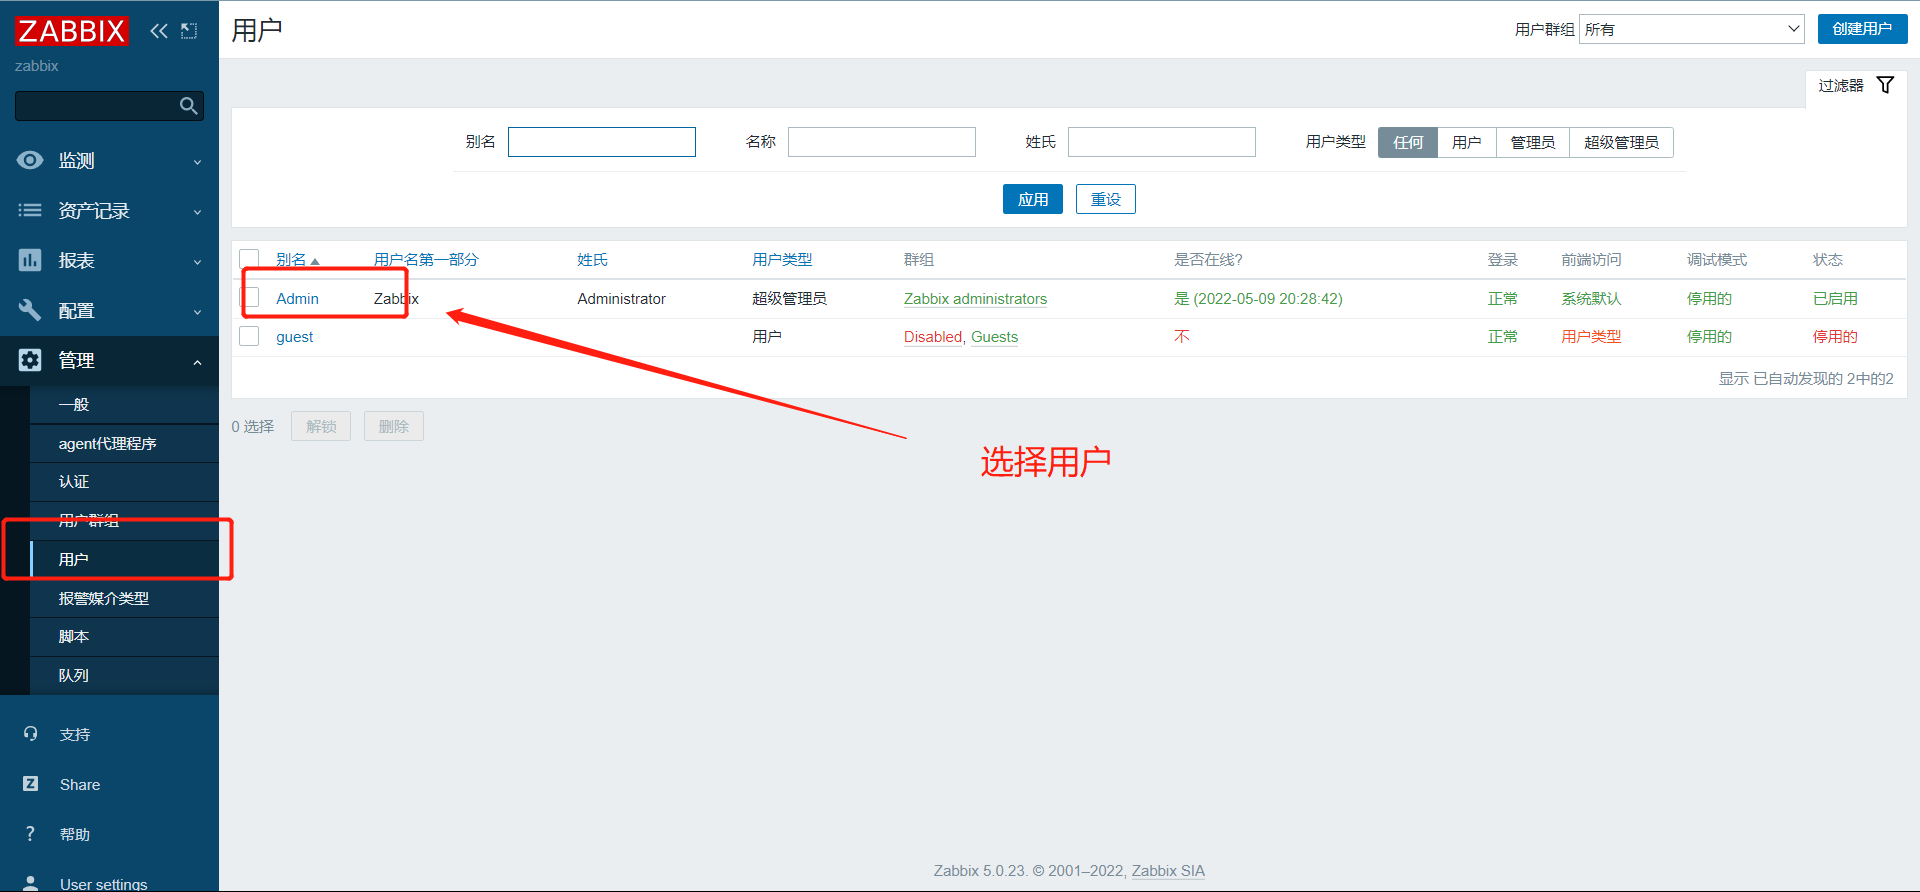1920x892 pixels.
Task: Check the Admin user row checkbox
Action: click(x=250, y=297)
